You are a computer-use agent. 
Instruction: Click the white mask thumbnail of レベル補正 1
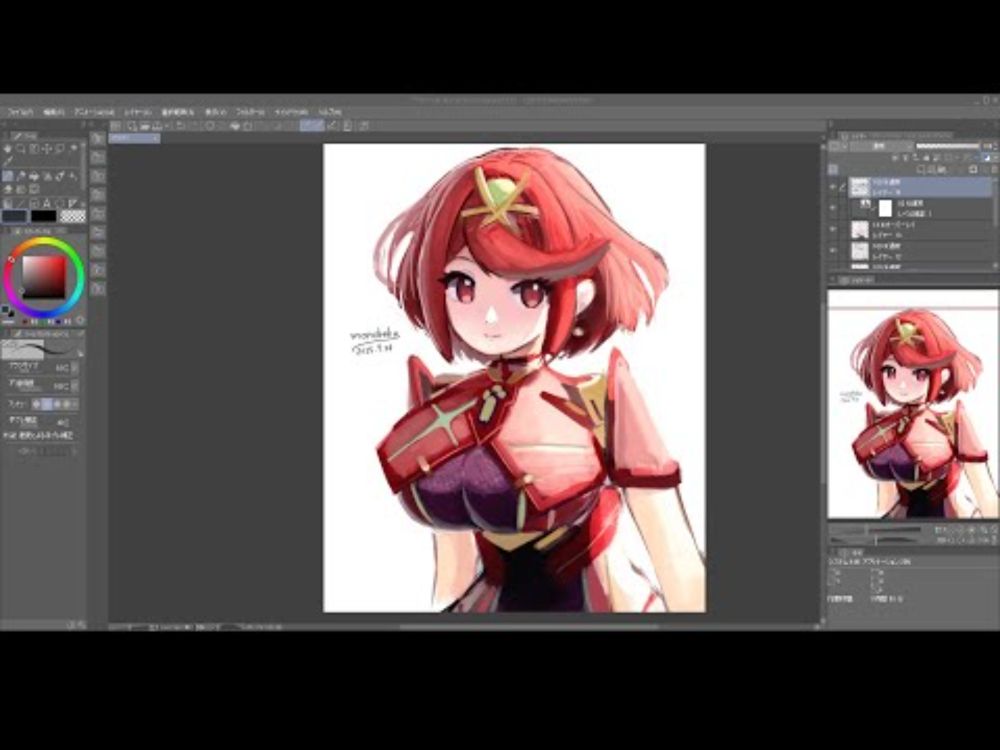pos(885,208)
